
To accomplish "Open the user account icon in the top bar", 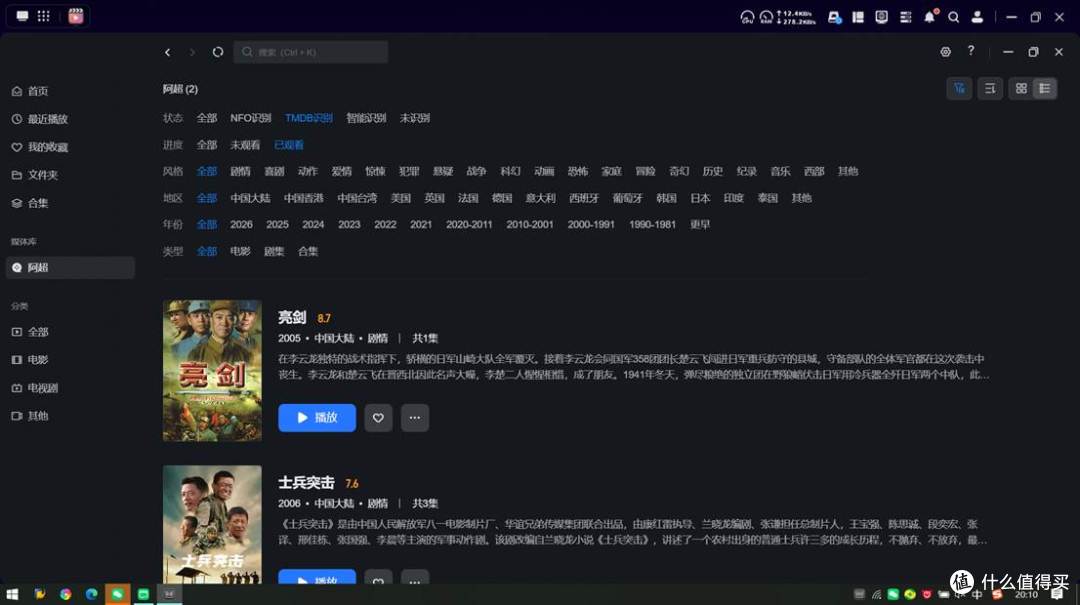I will pyautogui.click(x=977, y=17).
